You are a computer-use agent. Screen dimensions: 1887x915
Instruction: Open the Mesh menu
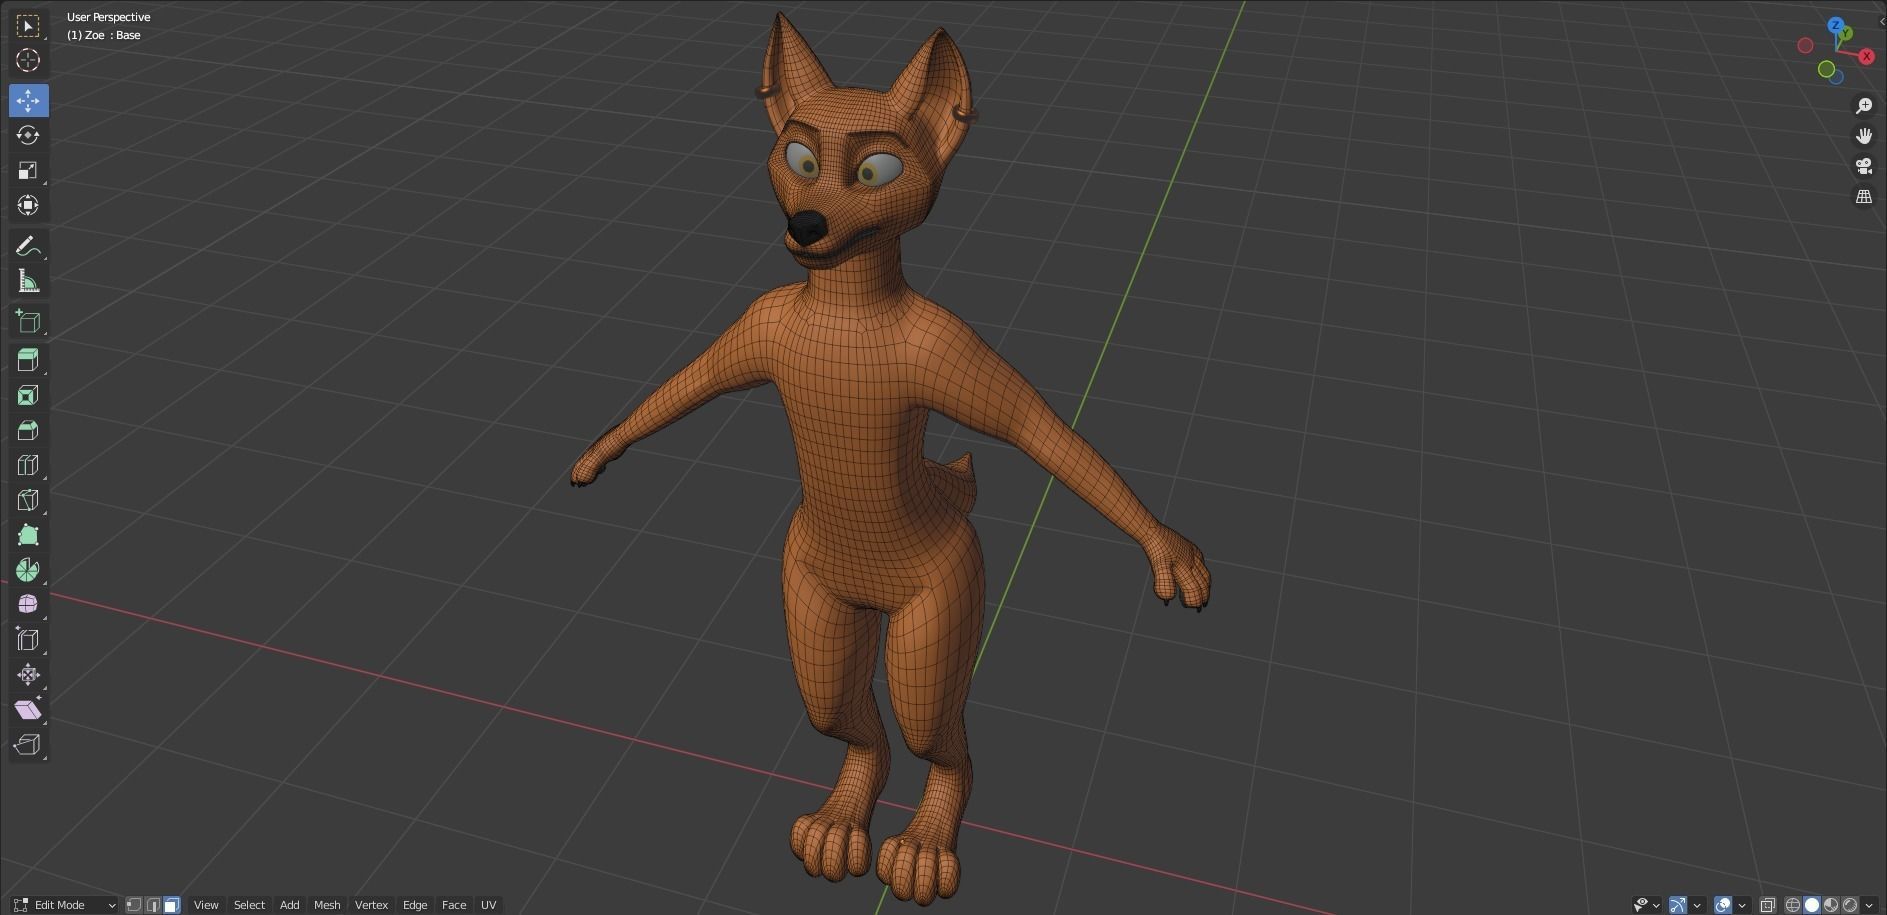pos(327,905)
